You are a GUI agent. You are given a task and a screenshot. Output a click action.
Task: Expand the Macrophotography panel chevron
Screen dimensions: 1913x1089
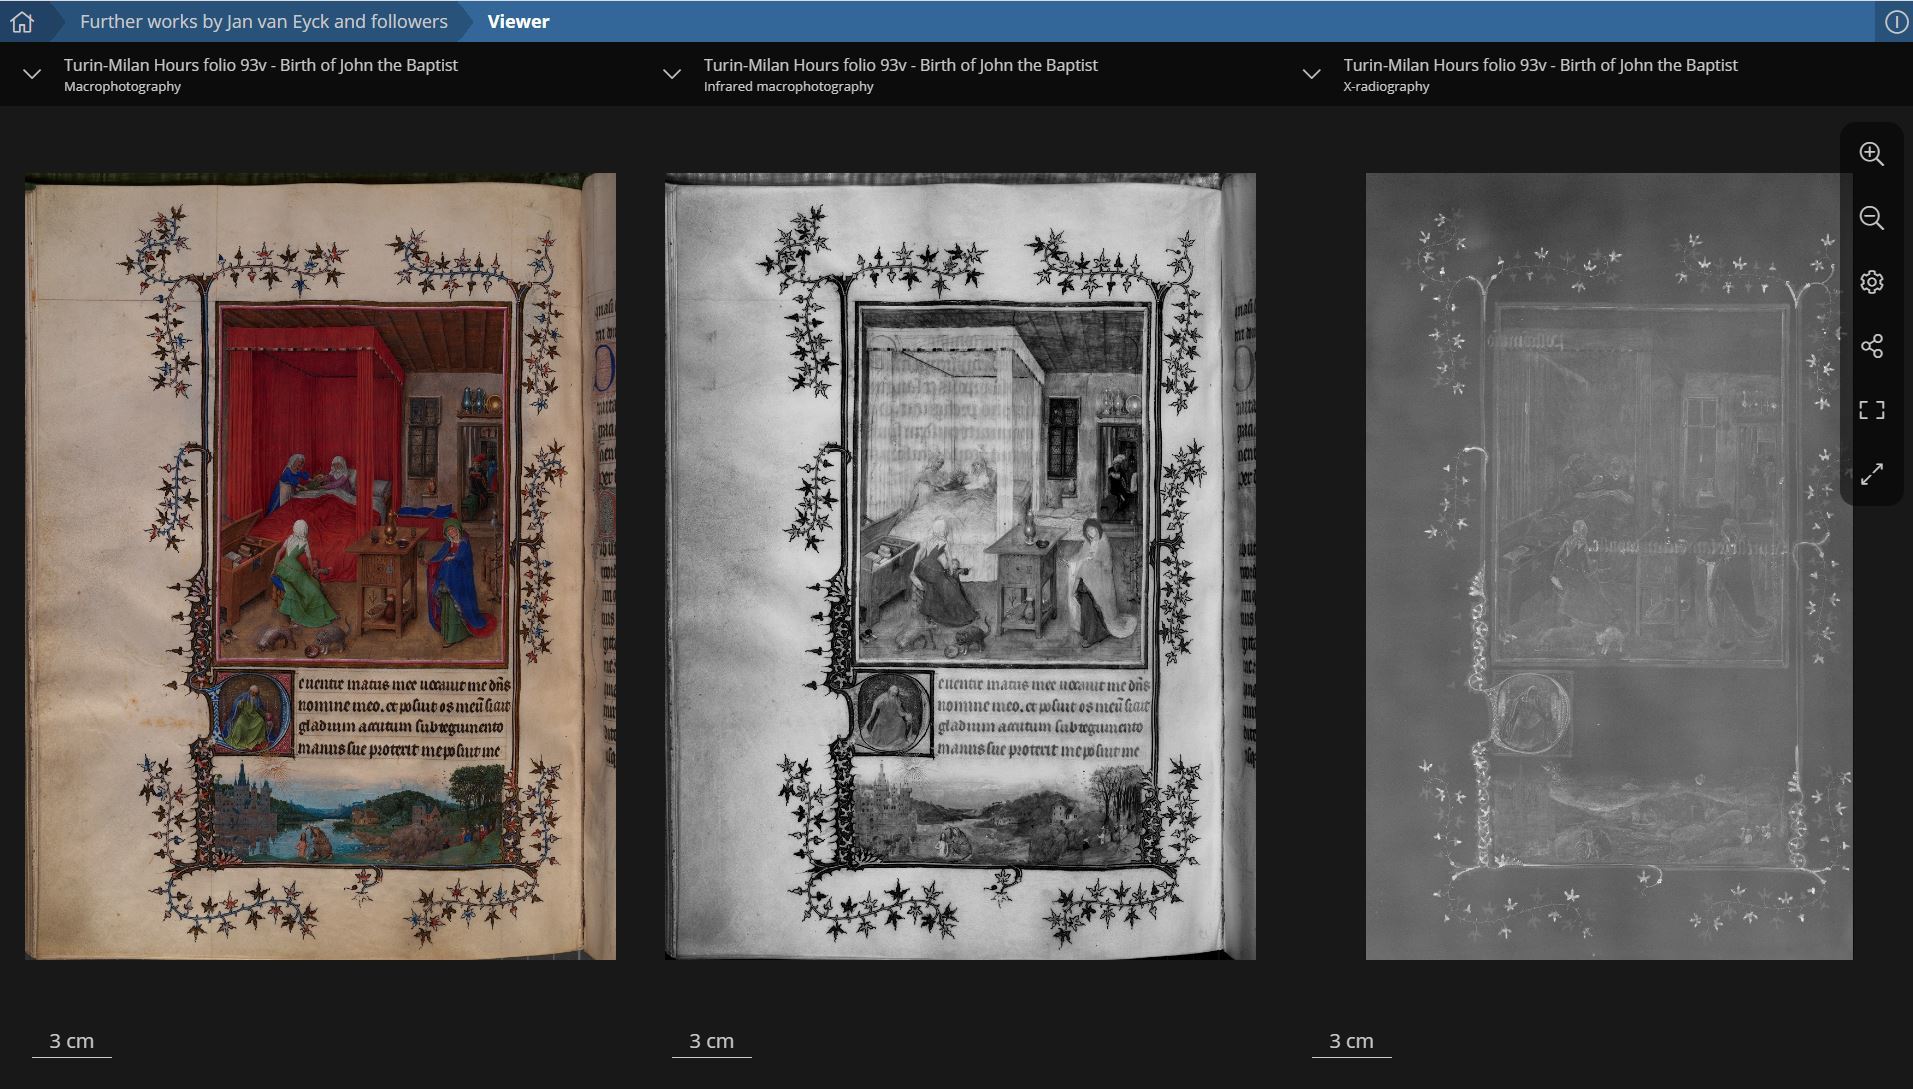click(32, 74)
